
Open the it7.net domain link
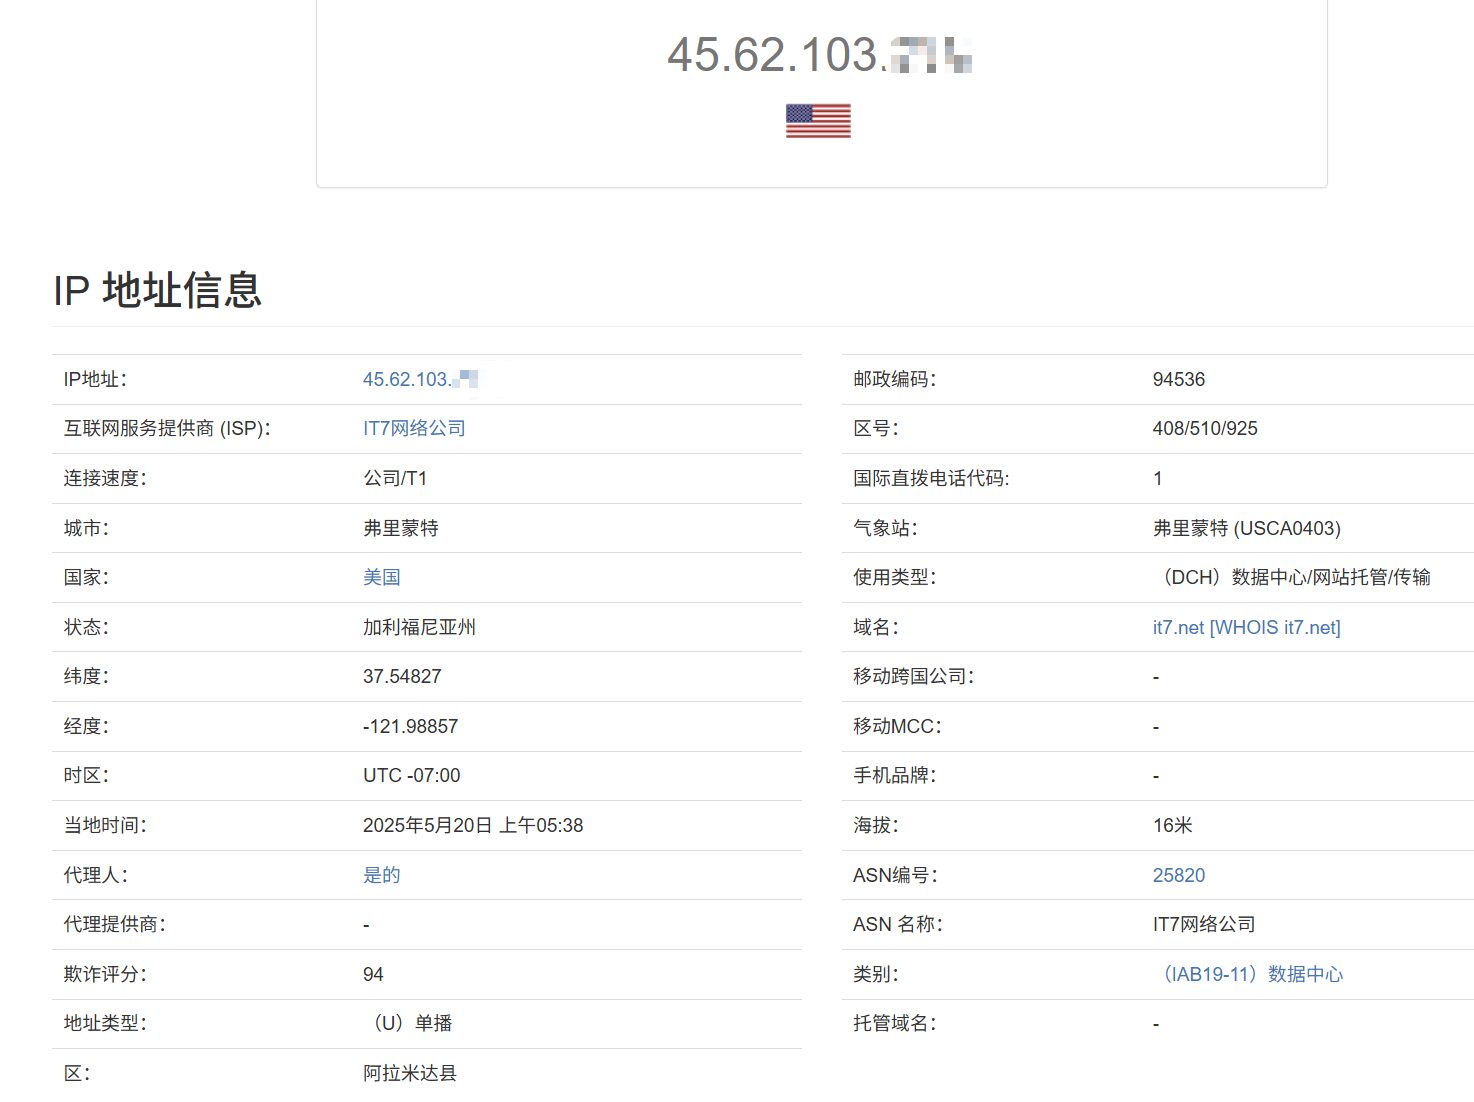[1178, 628]
